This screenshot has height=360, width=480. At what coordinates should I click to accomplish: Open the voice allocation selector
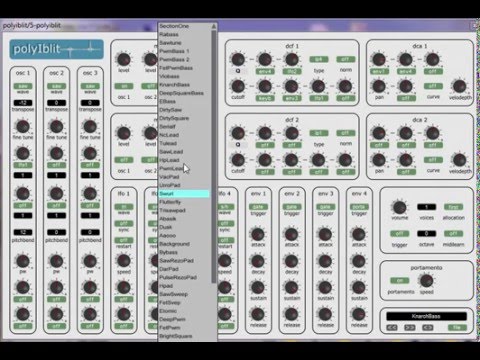(453, 207)
